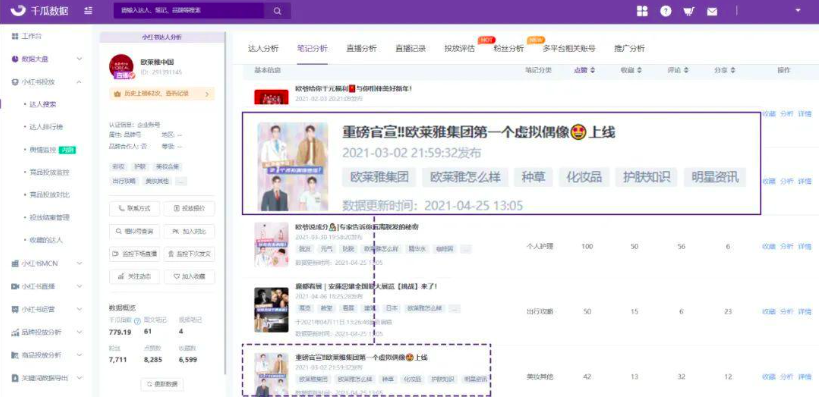Select 商品投放对比 in the sidebar

coord(50,195)
